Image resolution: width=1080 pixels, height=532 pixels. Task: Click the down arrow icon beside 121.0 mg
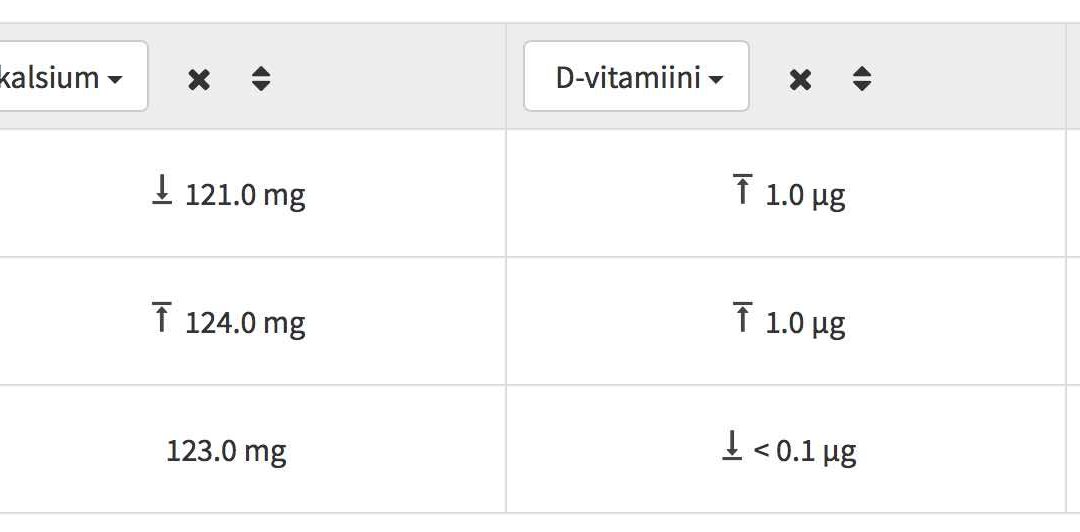tap(162, 190)
